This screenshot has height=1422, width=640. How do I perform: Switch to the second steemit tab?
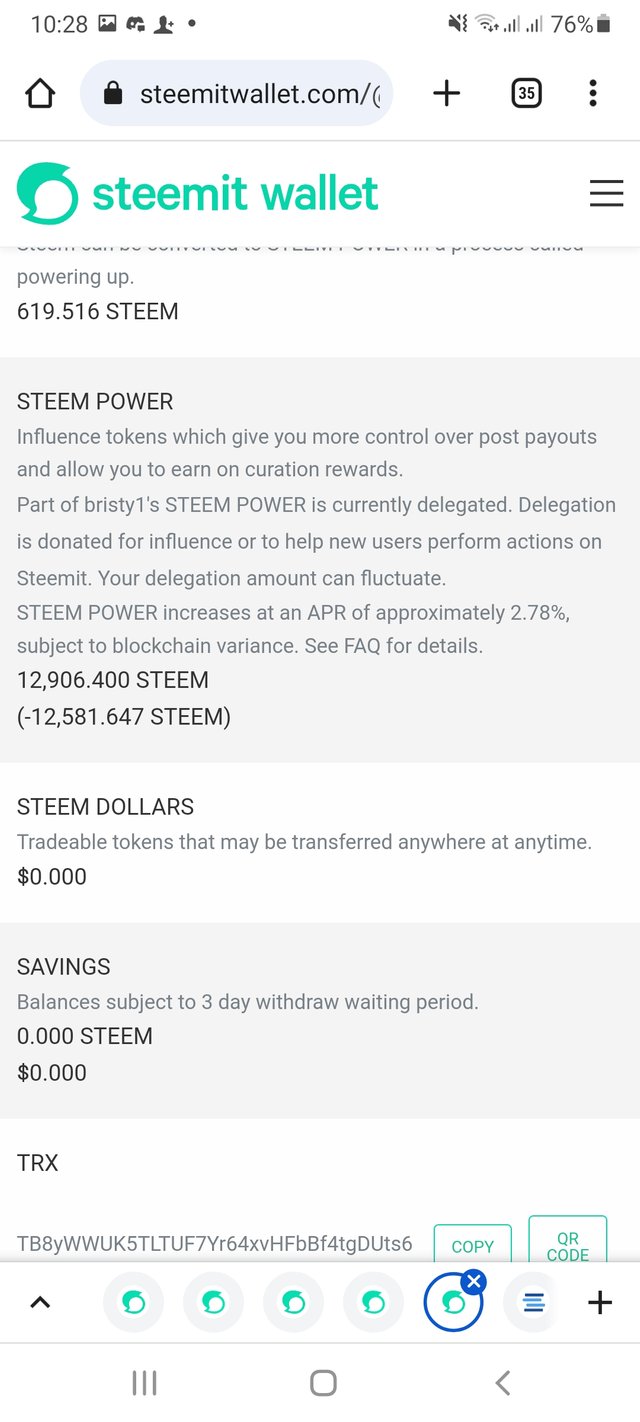(213, 1302)
